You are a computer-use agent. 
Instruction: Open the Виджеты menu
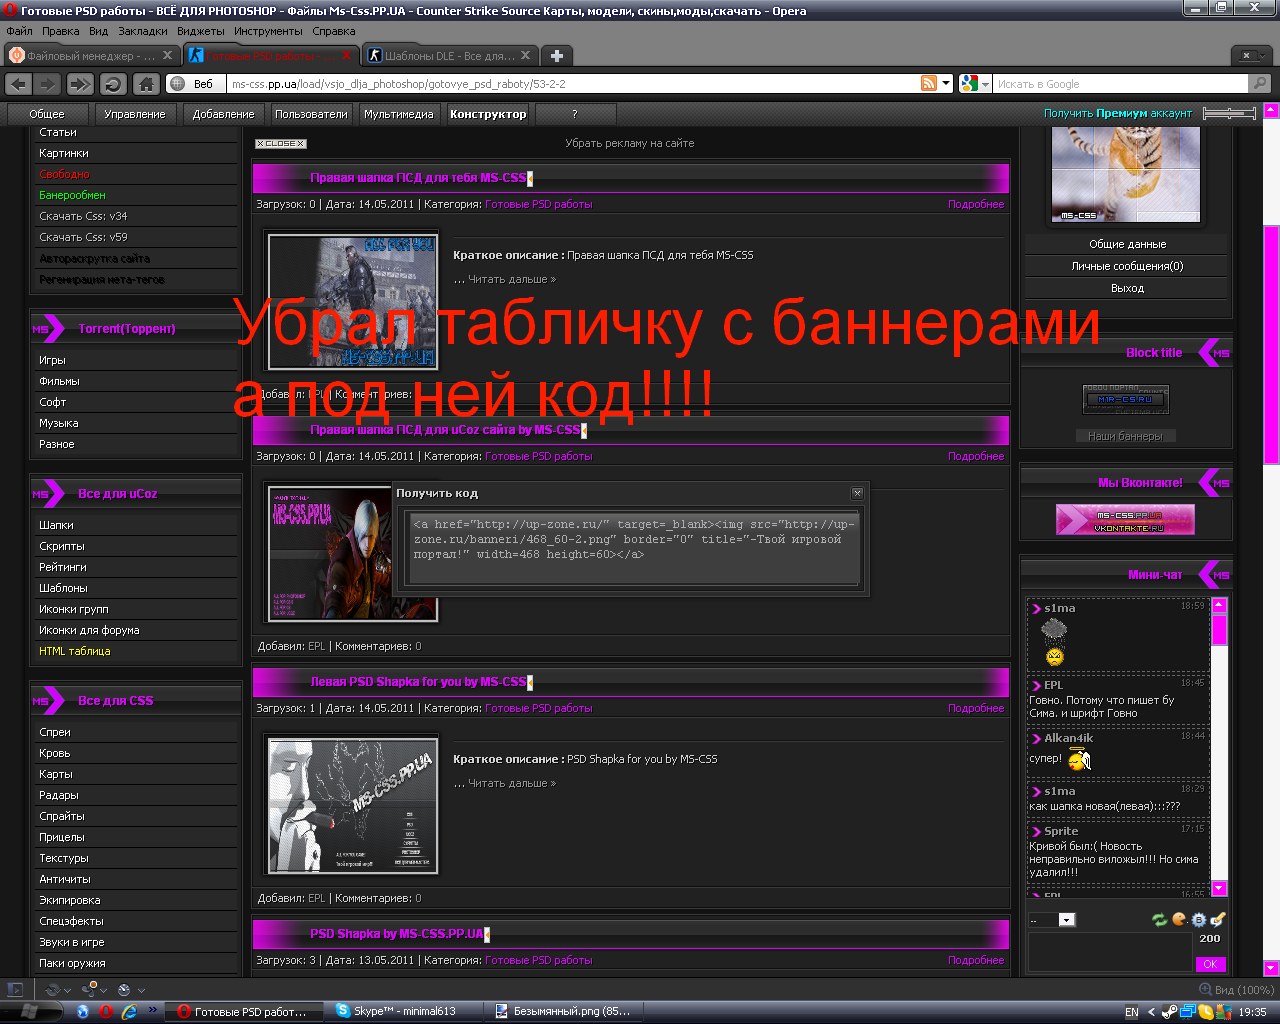[201, 31]
